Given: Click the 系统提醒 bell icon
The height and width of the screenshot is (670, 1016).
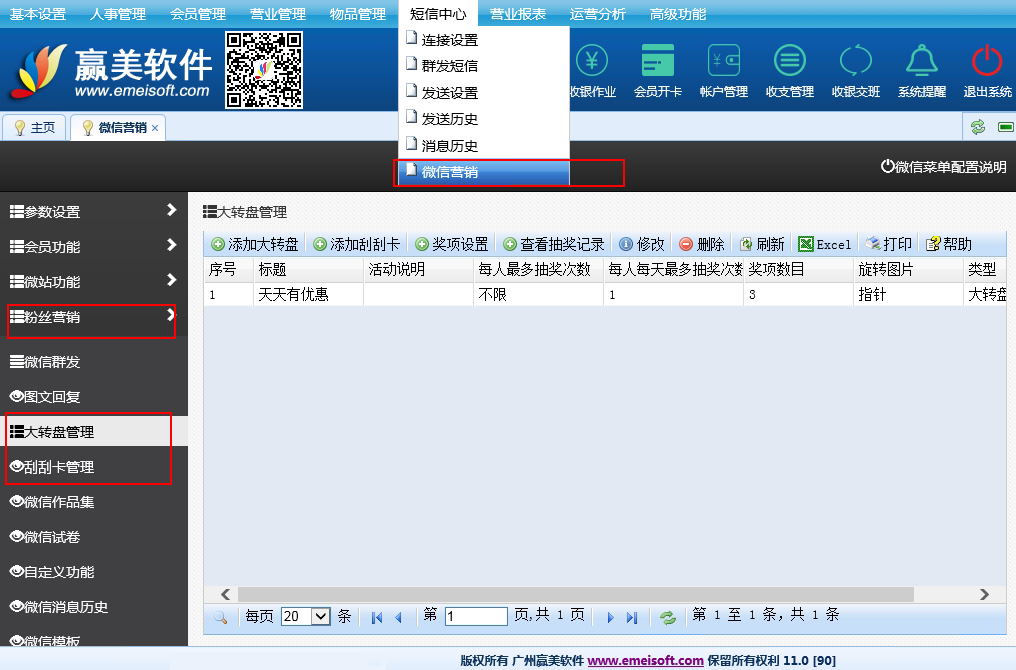Looking at the screenshot, I should click(x=921, y=62).
